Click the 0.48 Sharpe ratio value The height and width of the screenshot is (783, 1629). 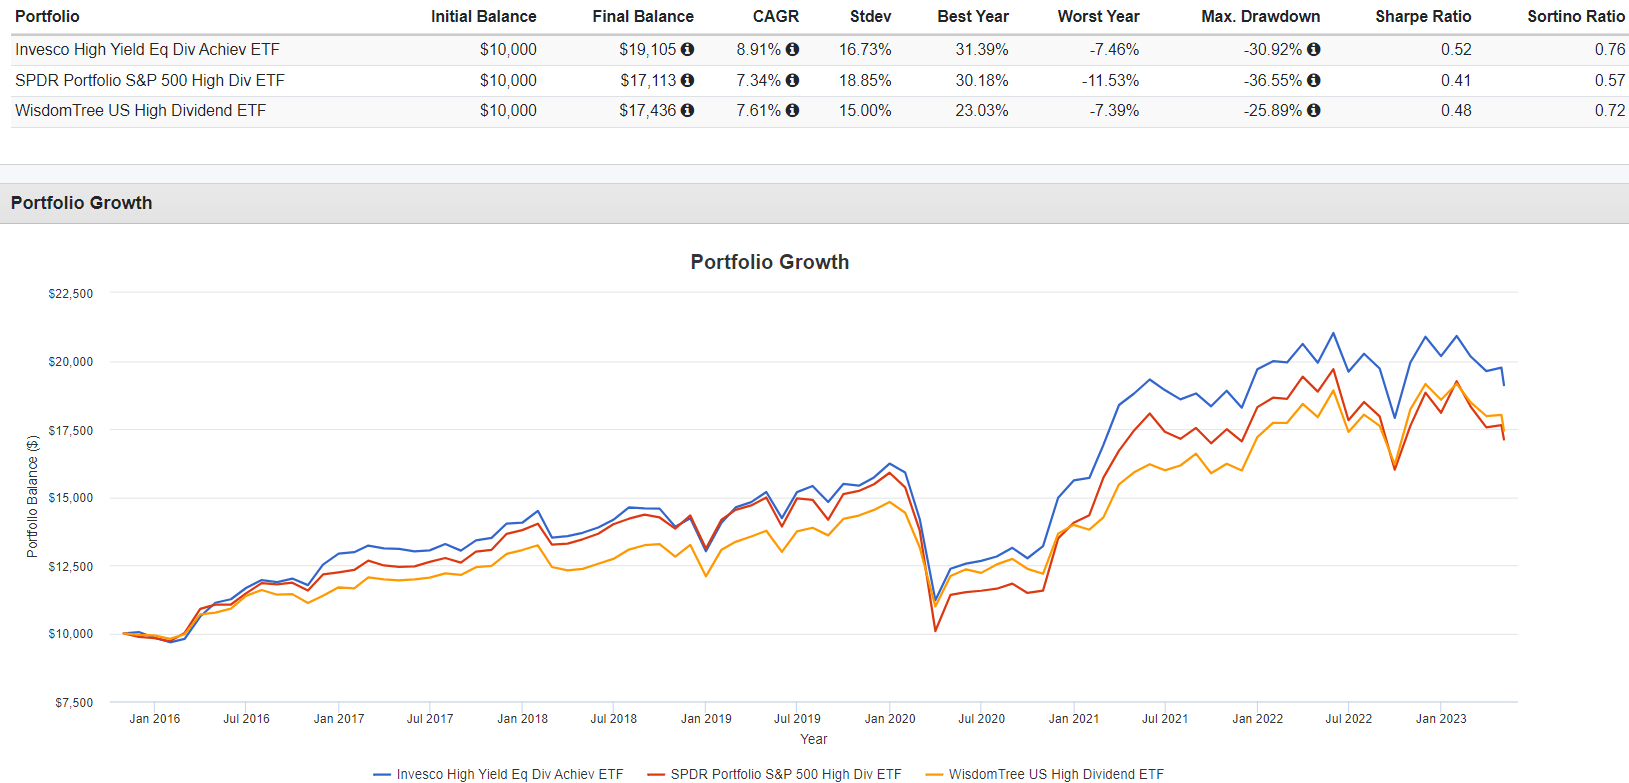pyautogui.click(x=1456, y=110)
